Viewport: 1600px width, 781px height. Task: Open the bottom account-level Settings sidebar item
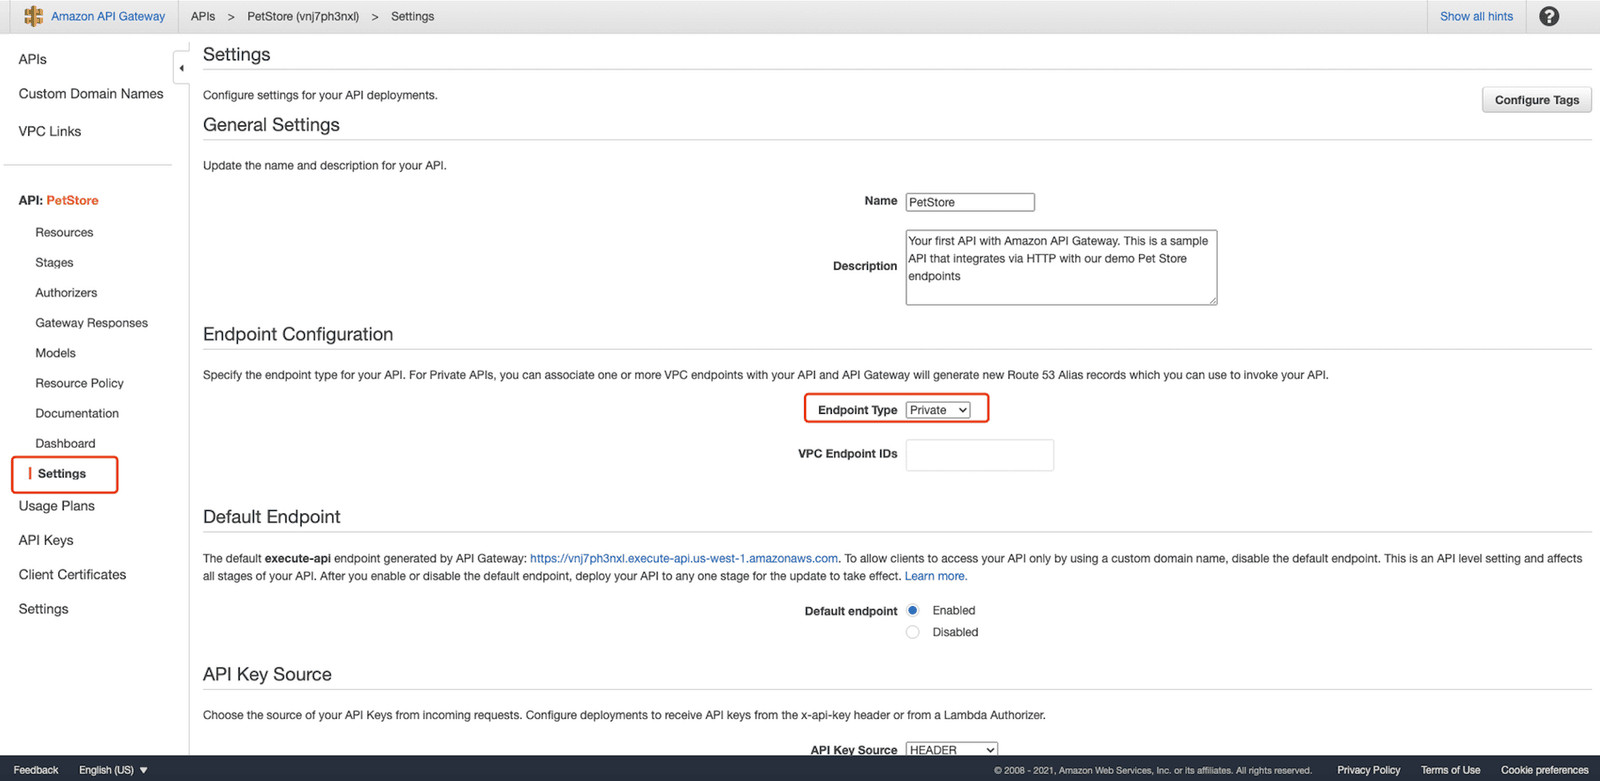click(44, 609)
